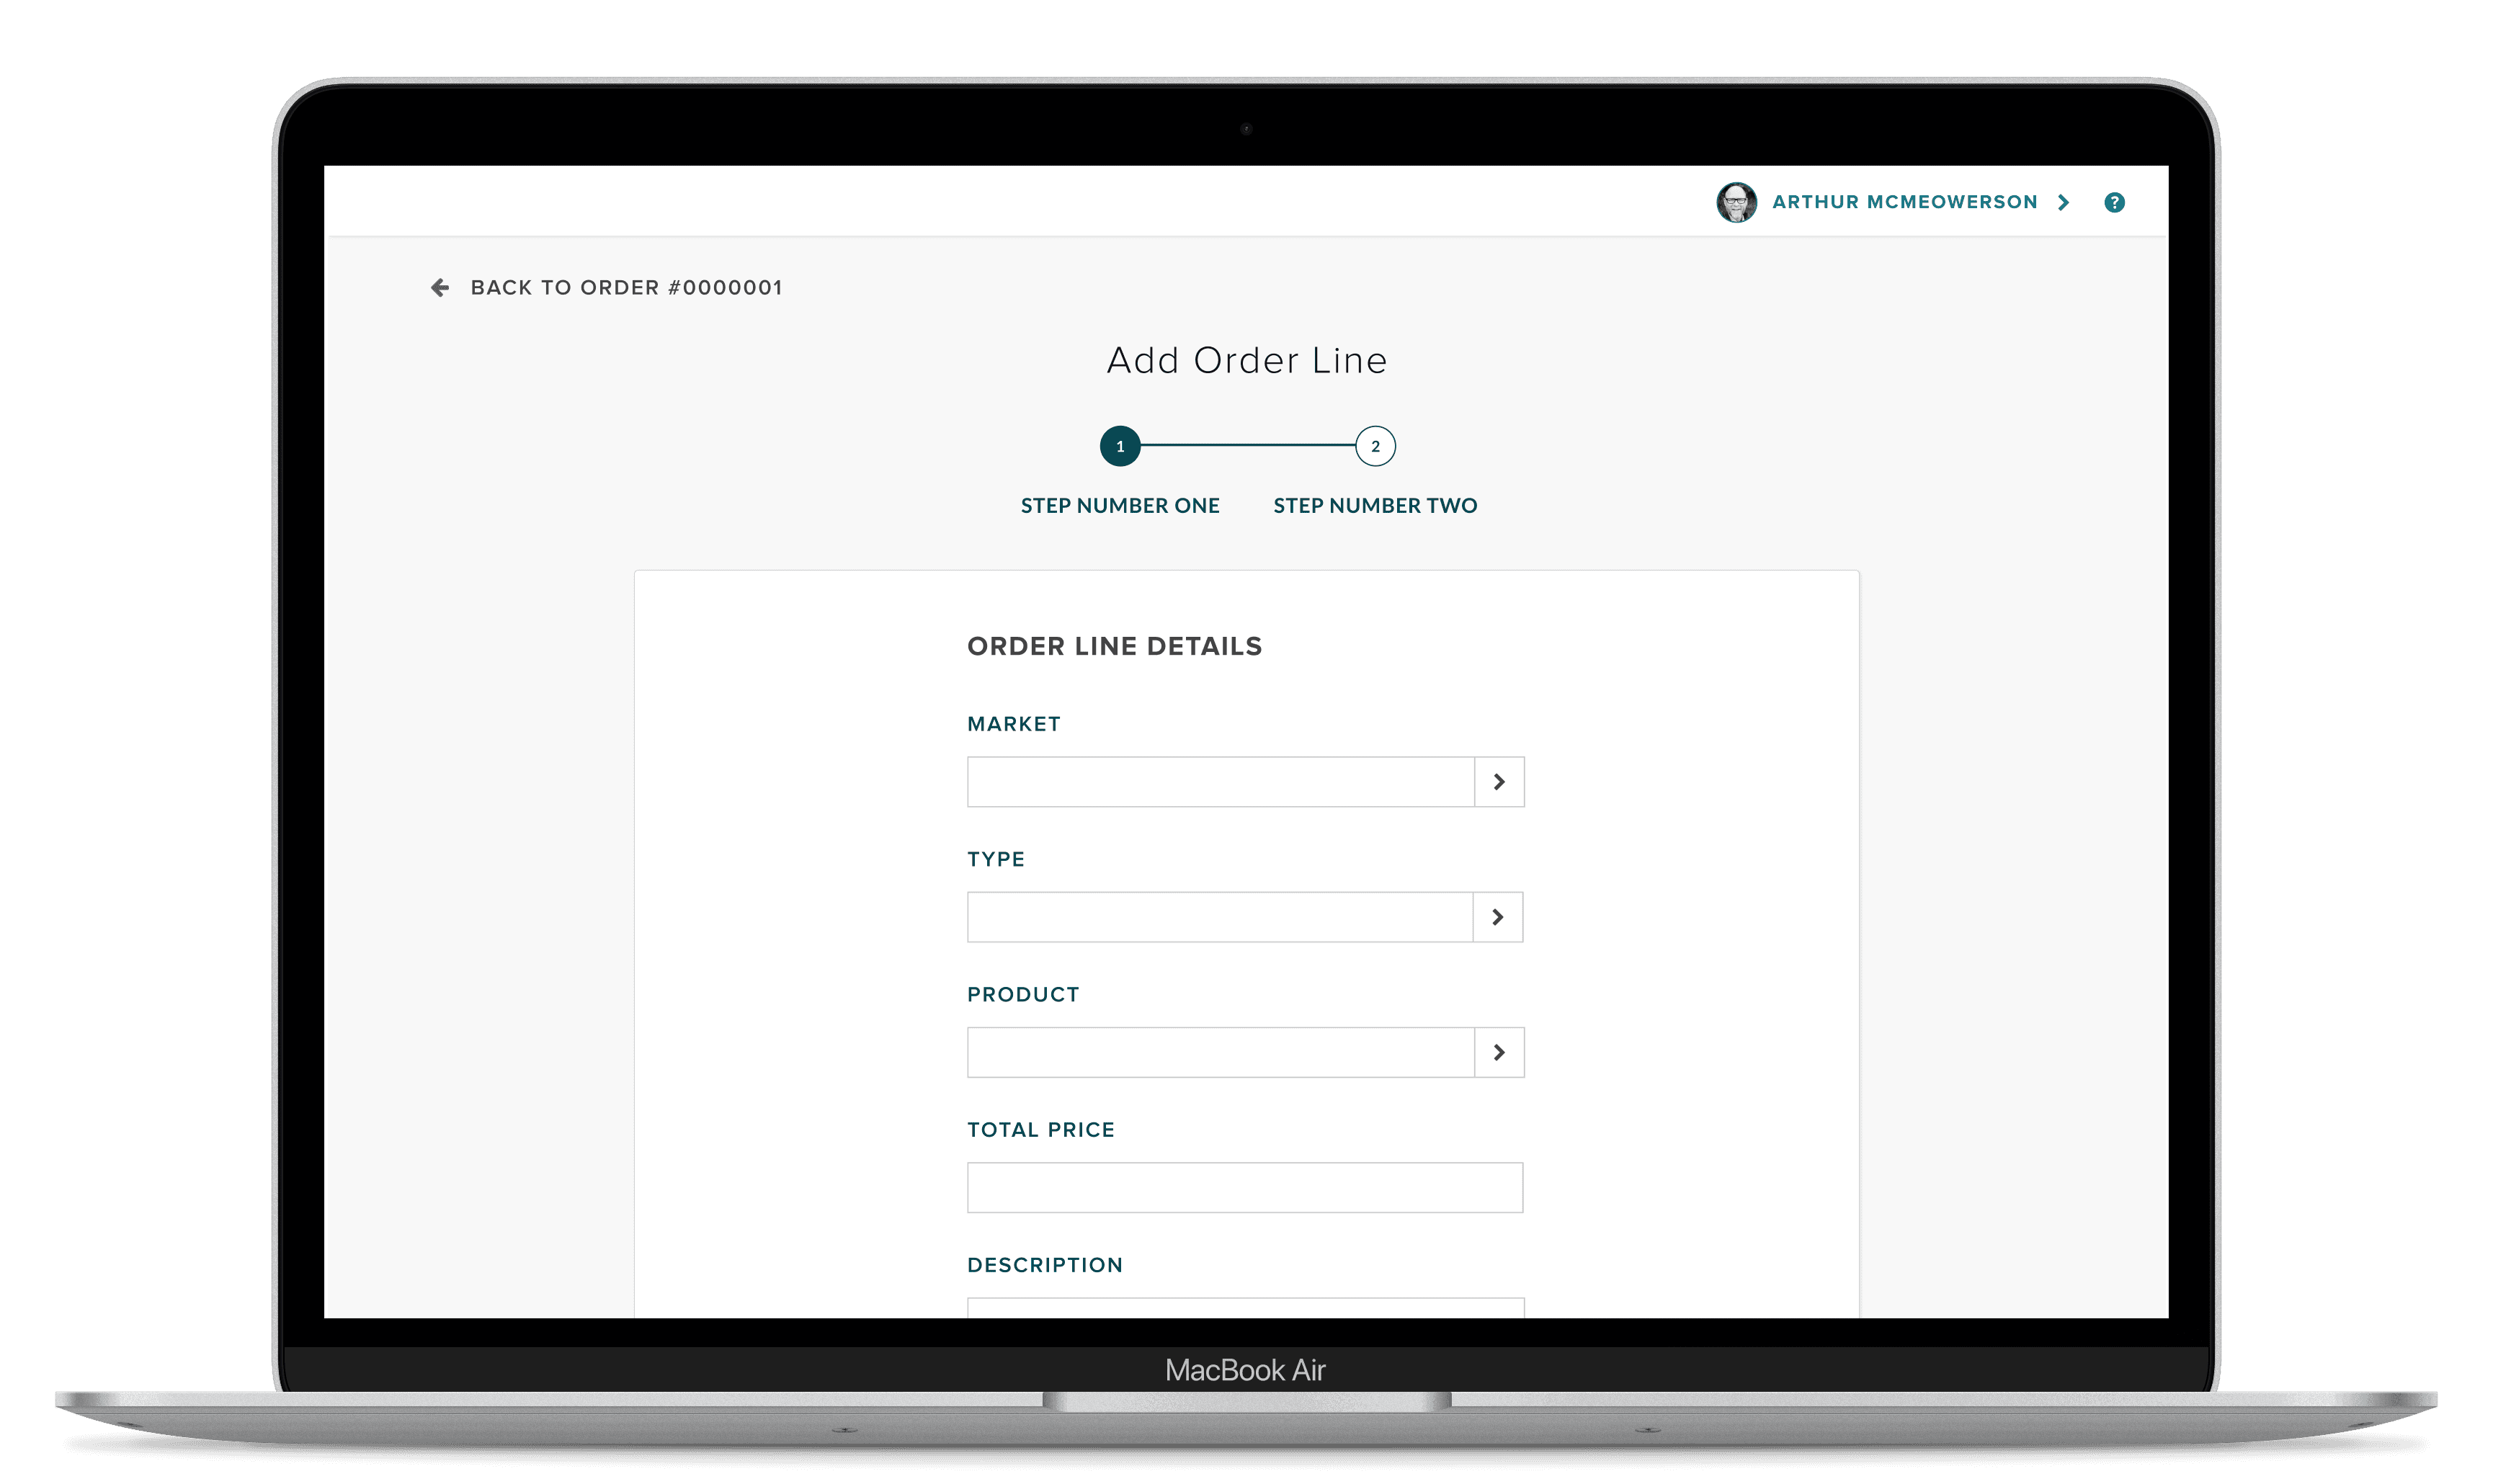Focus the Product input field

click(x=1220, y=1052)
